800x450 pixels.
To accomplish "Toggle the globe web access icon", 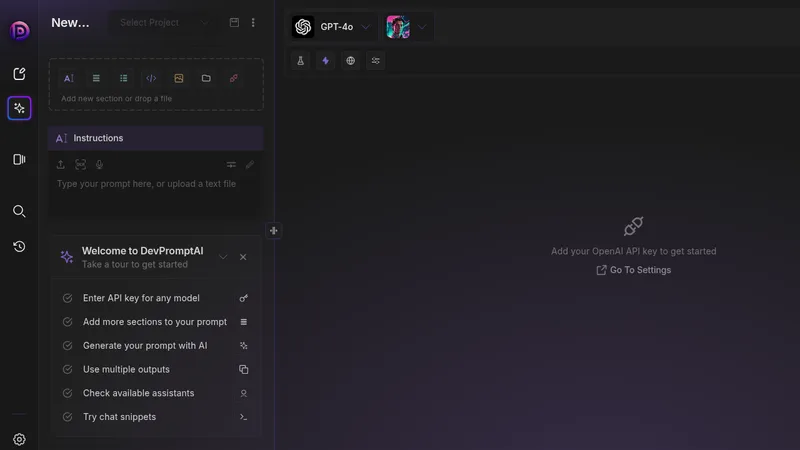I will pyautogui.click(x=351, y=61).
